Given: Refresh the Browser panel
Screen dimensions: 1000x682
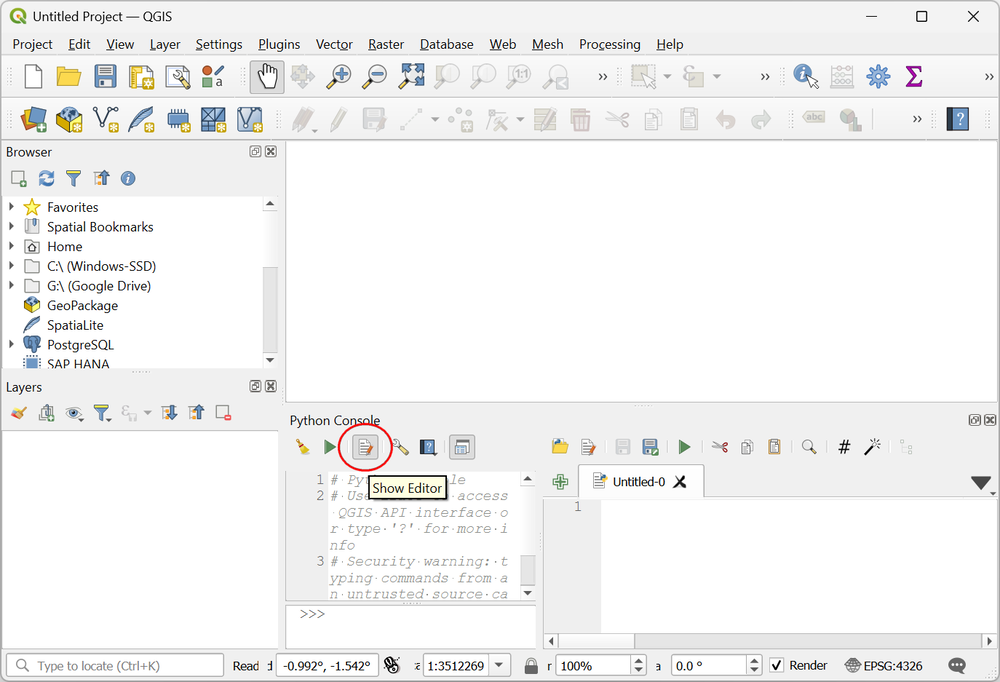Looking at the screenshot, I should click(47, 179).
